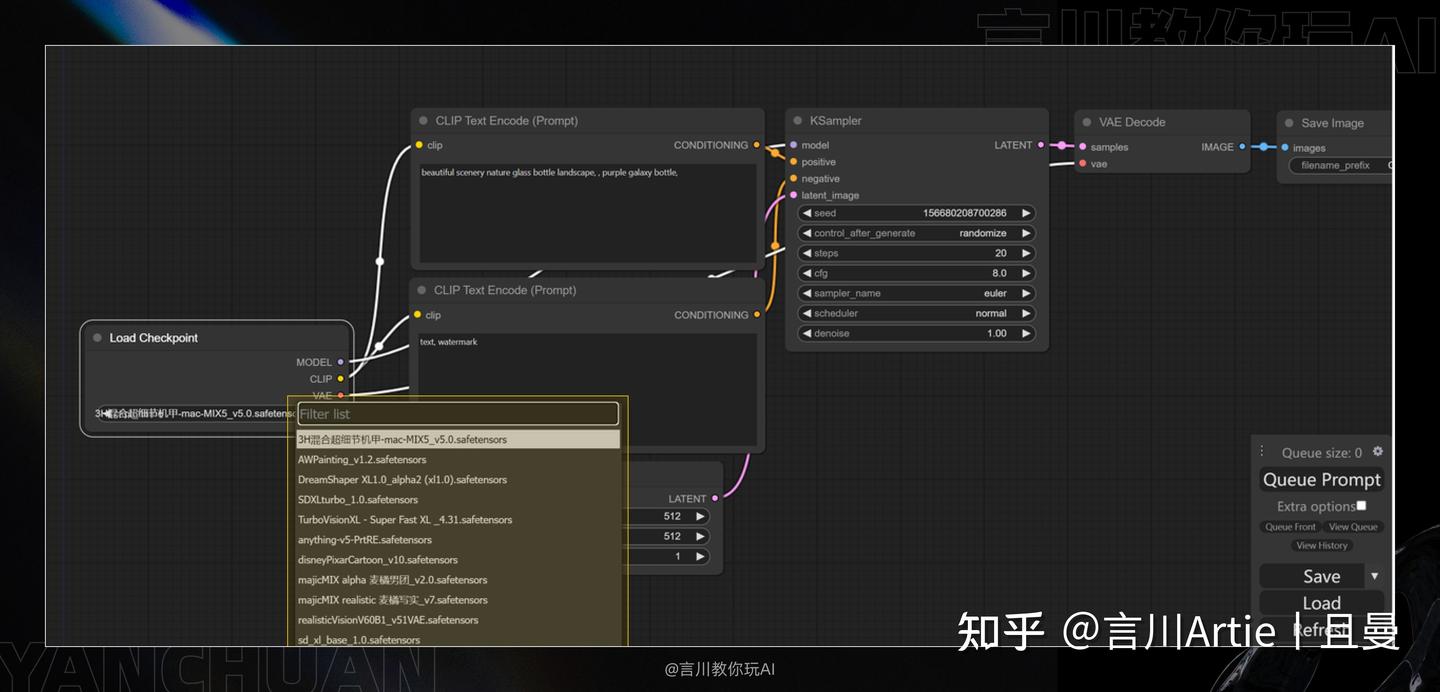Click the View History button
Screen dimensions: 1440x692
click(1322, 545)
